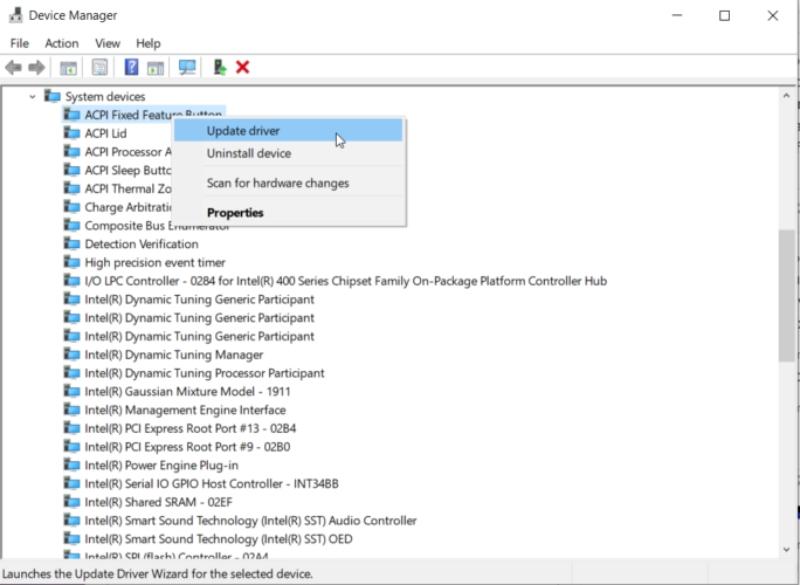Click the Device Manager title bar icon
The width and height of the screenshot is (800, 585).
pos(16,15)
